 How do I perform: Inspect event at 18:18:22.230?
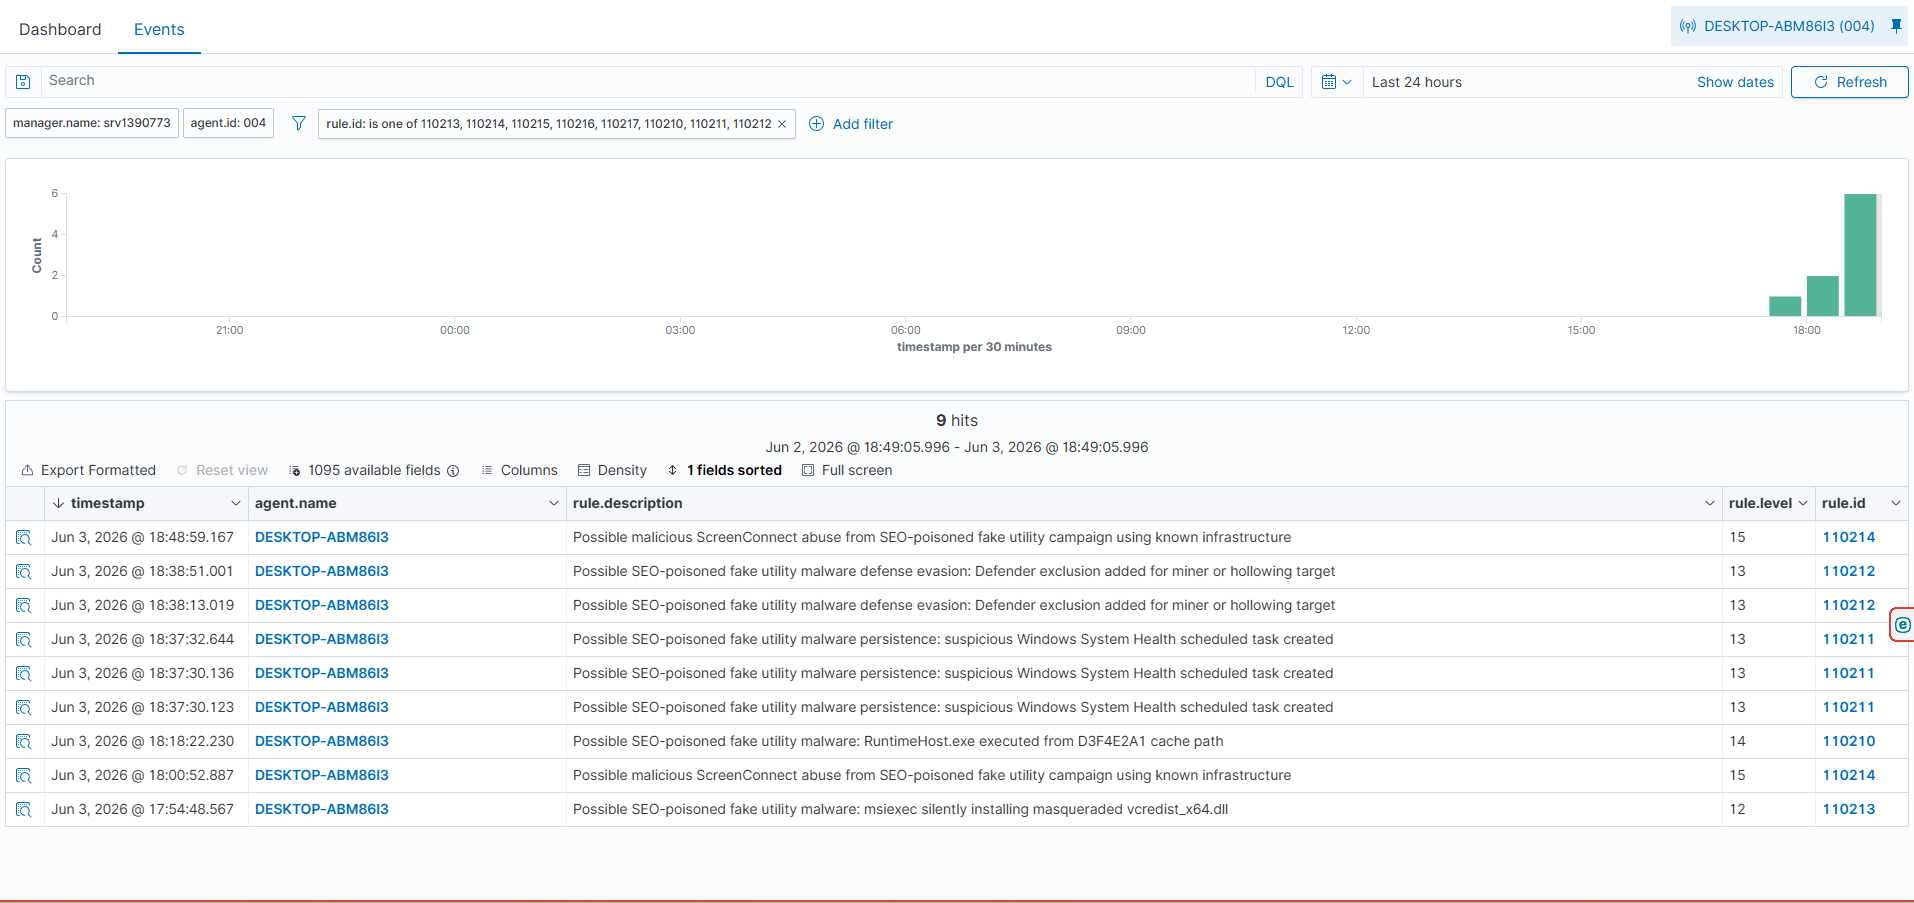click(x=24, y=742)
